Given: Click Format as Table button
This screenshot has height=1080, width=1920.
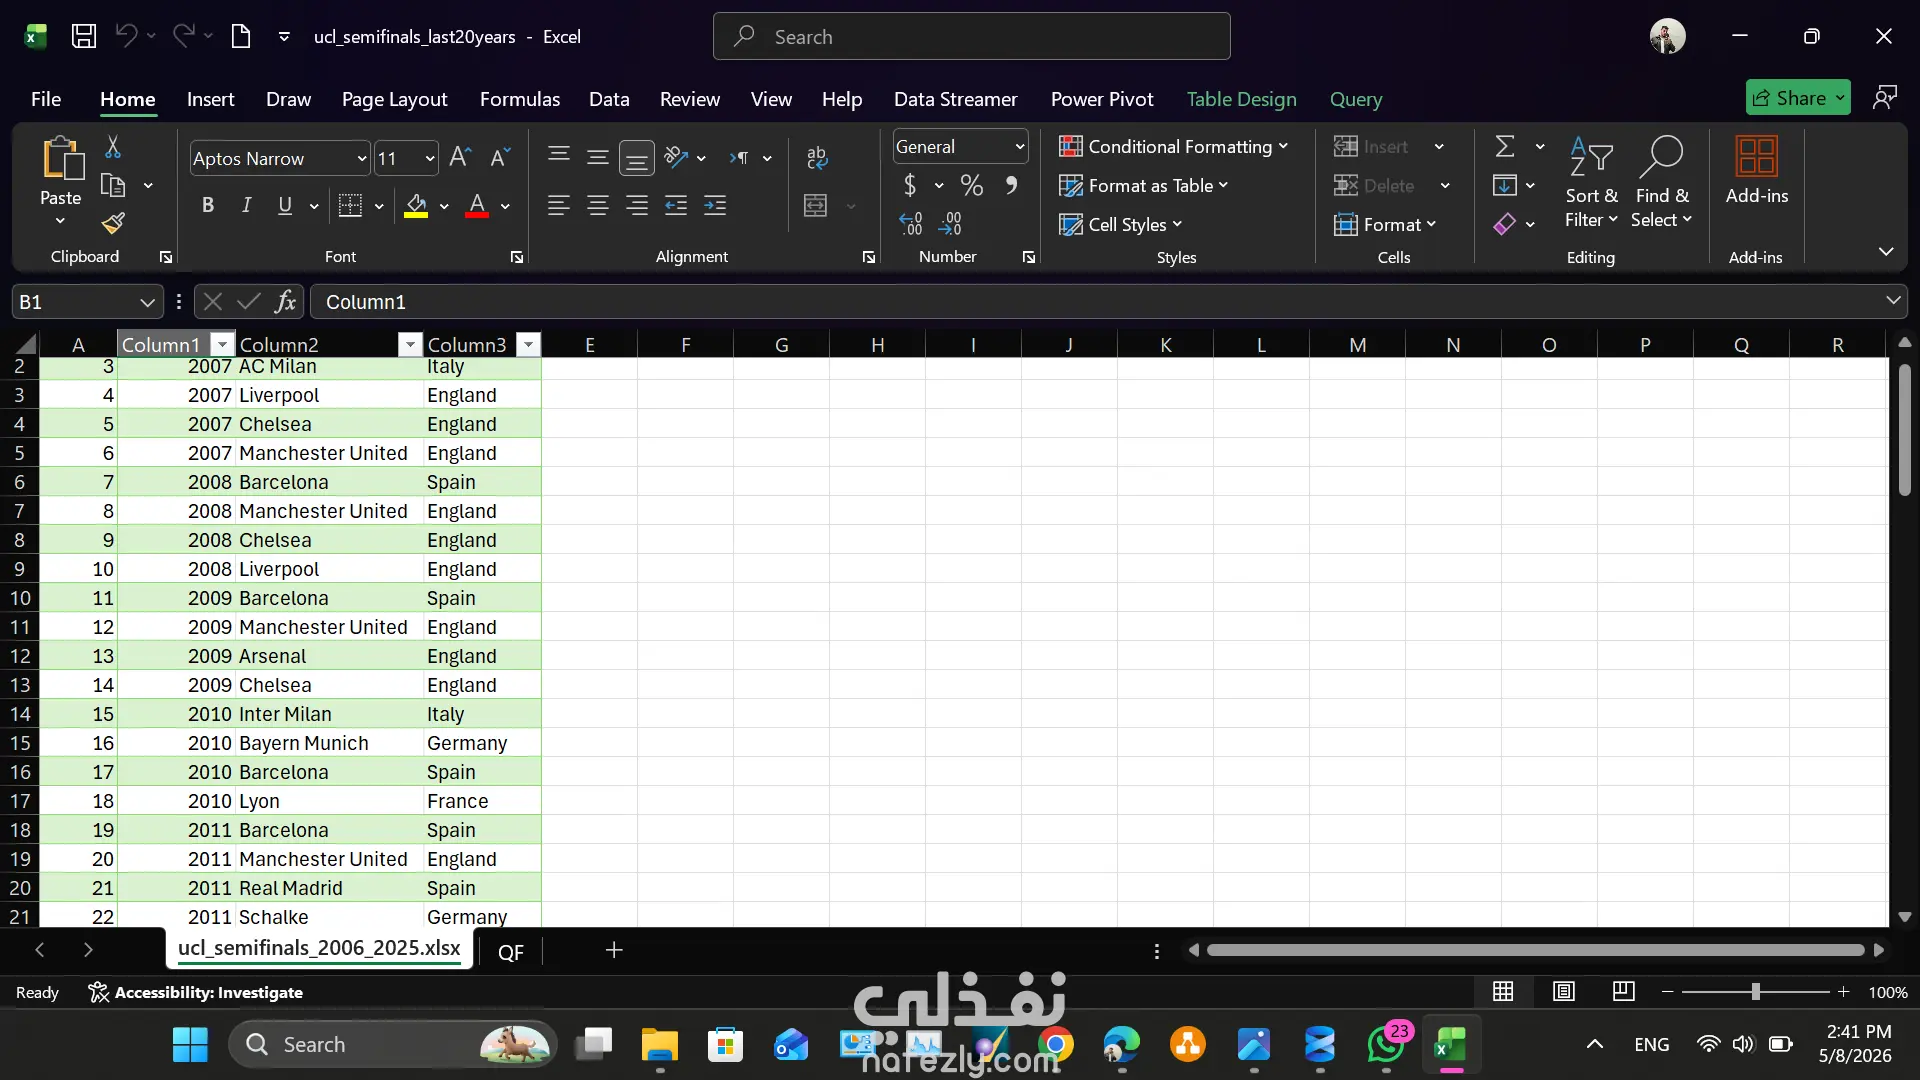Looking at the screenshot, I should [1144, 185].
